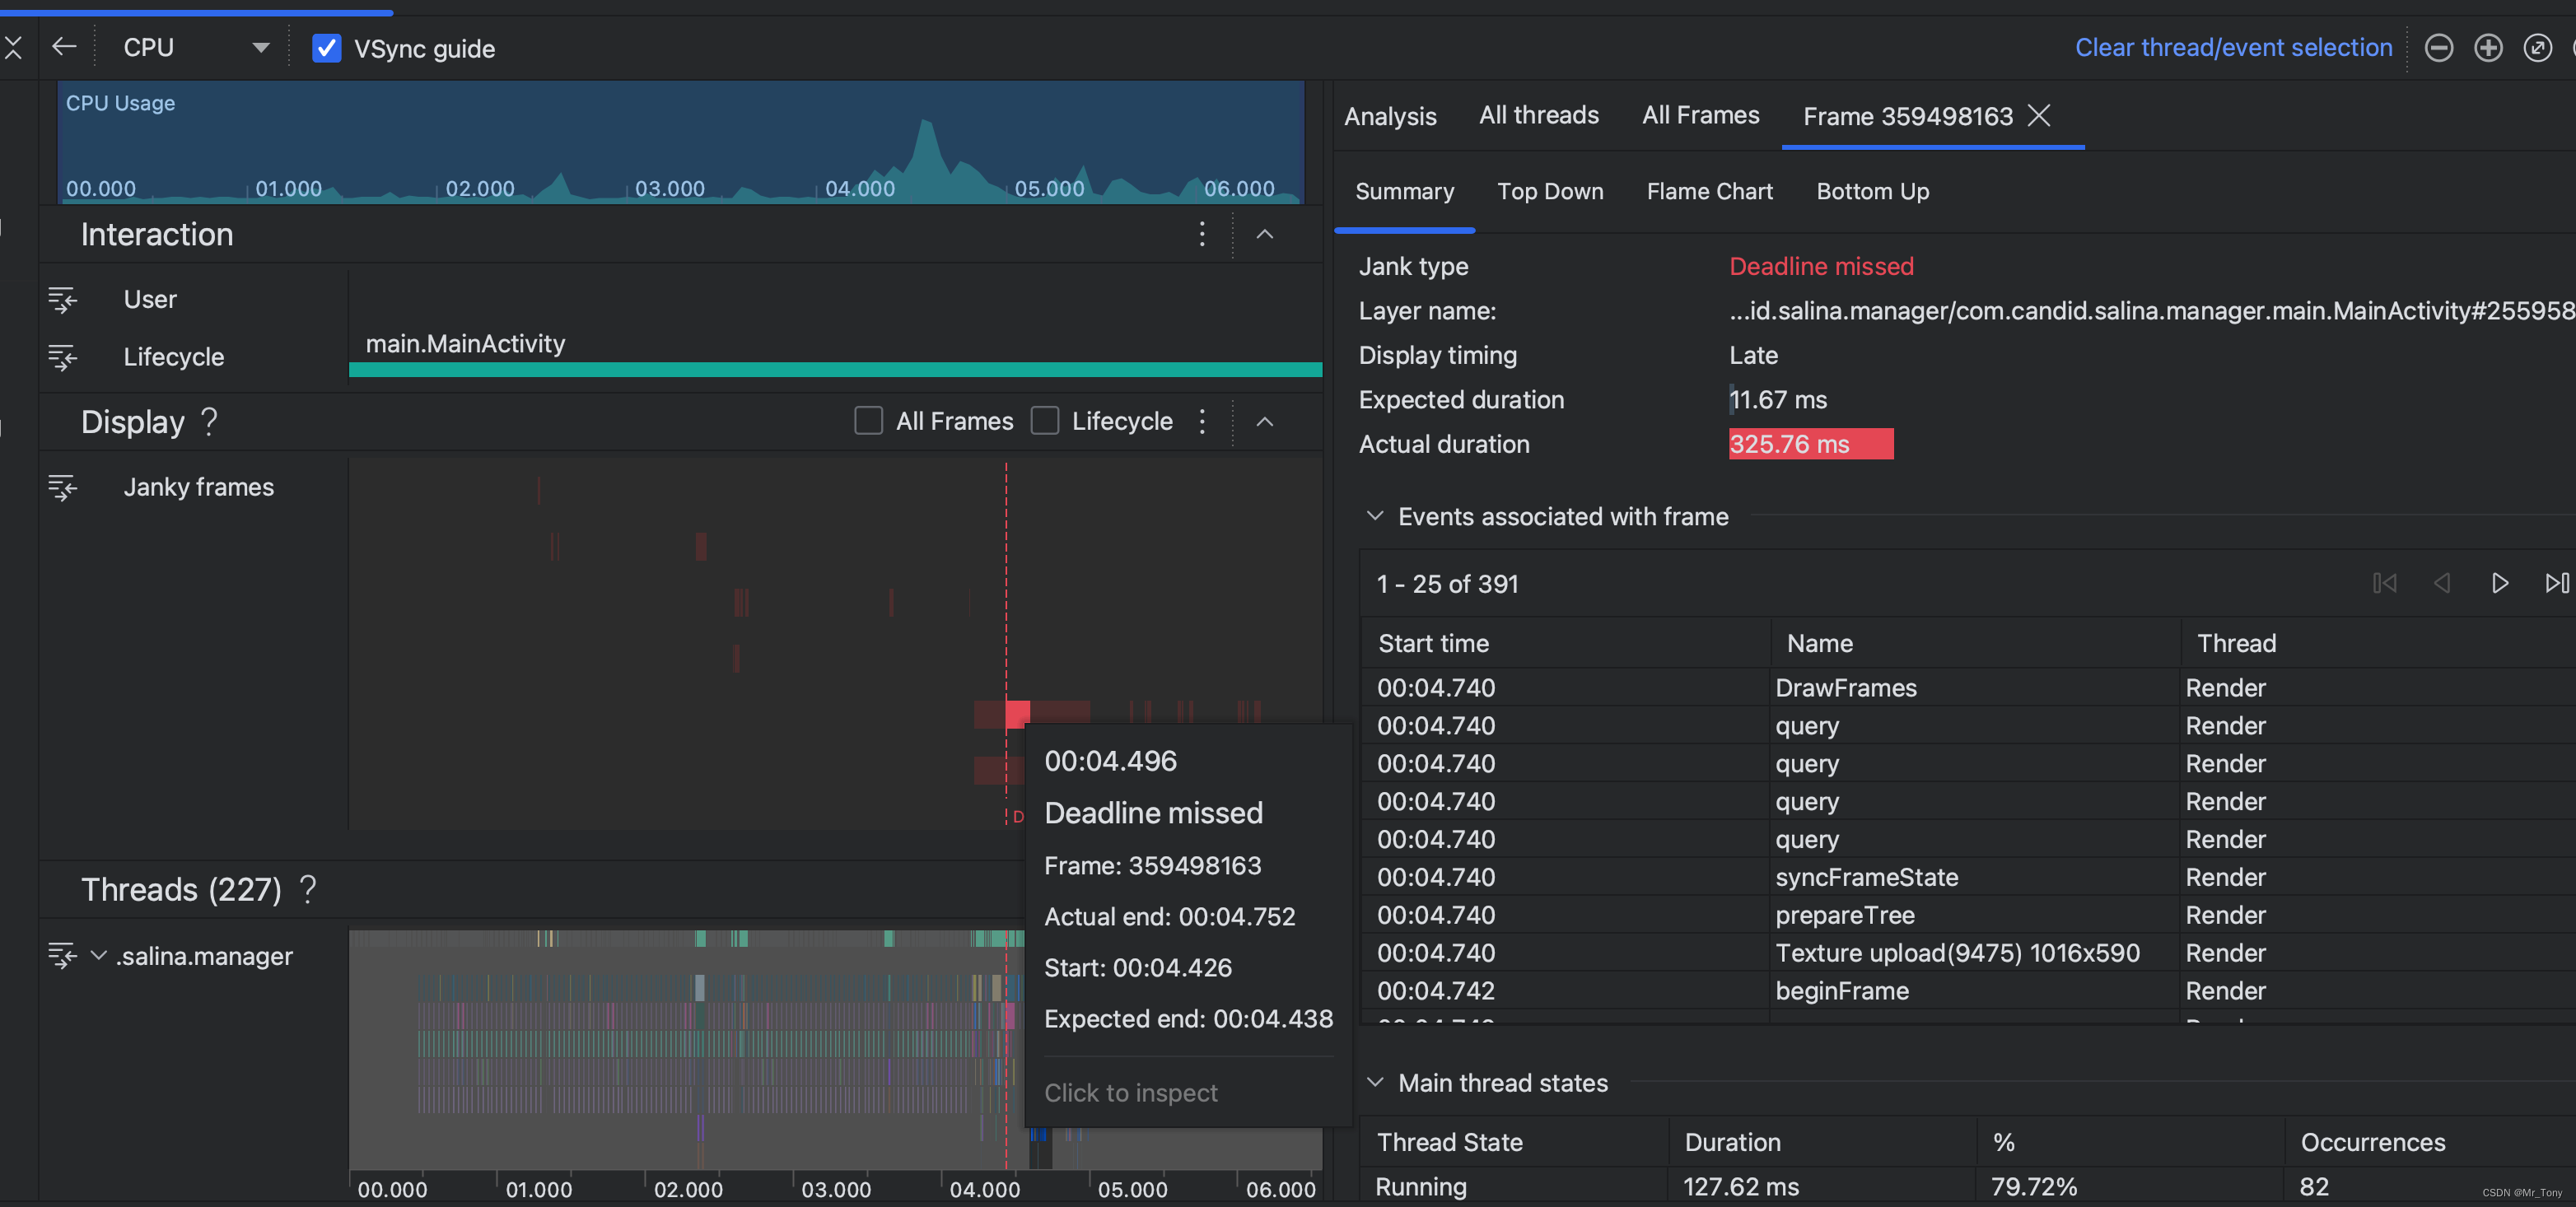Collapse Events associated with frame section

tap(1375, 516)
